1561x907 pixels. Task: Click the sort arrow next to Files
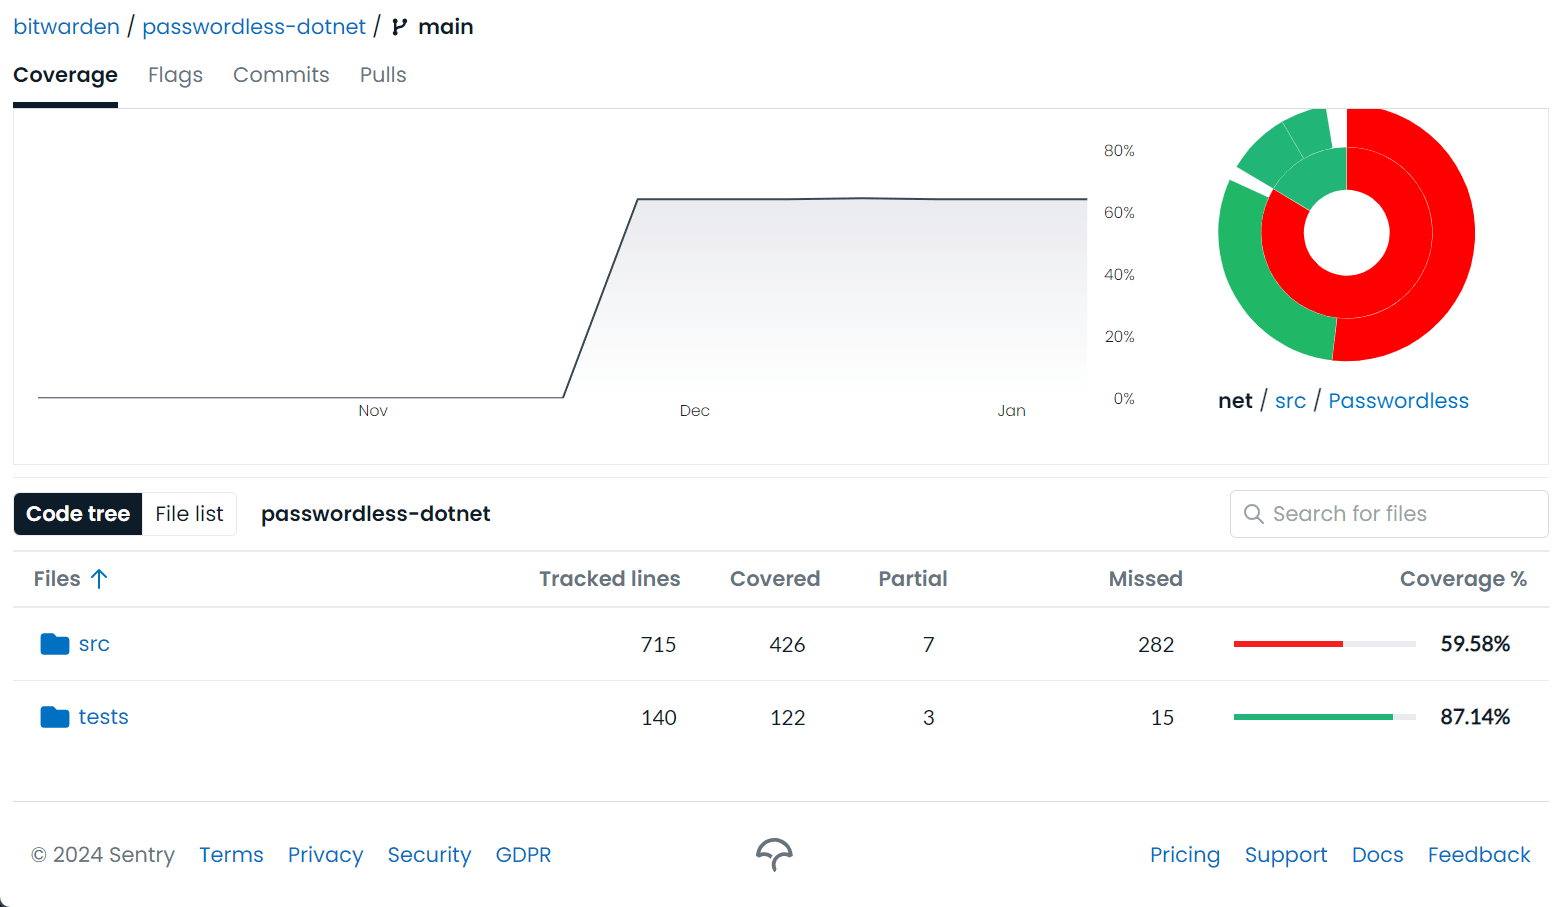coord(100,578)
